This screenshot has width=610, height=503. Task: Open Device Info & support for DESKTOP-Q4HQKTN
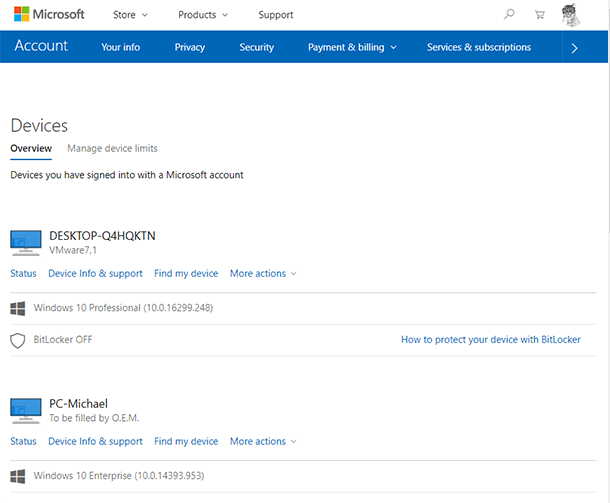pyautogui.click(x=95, y=273)
